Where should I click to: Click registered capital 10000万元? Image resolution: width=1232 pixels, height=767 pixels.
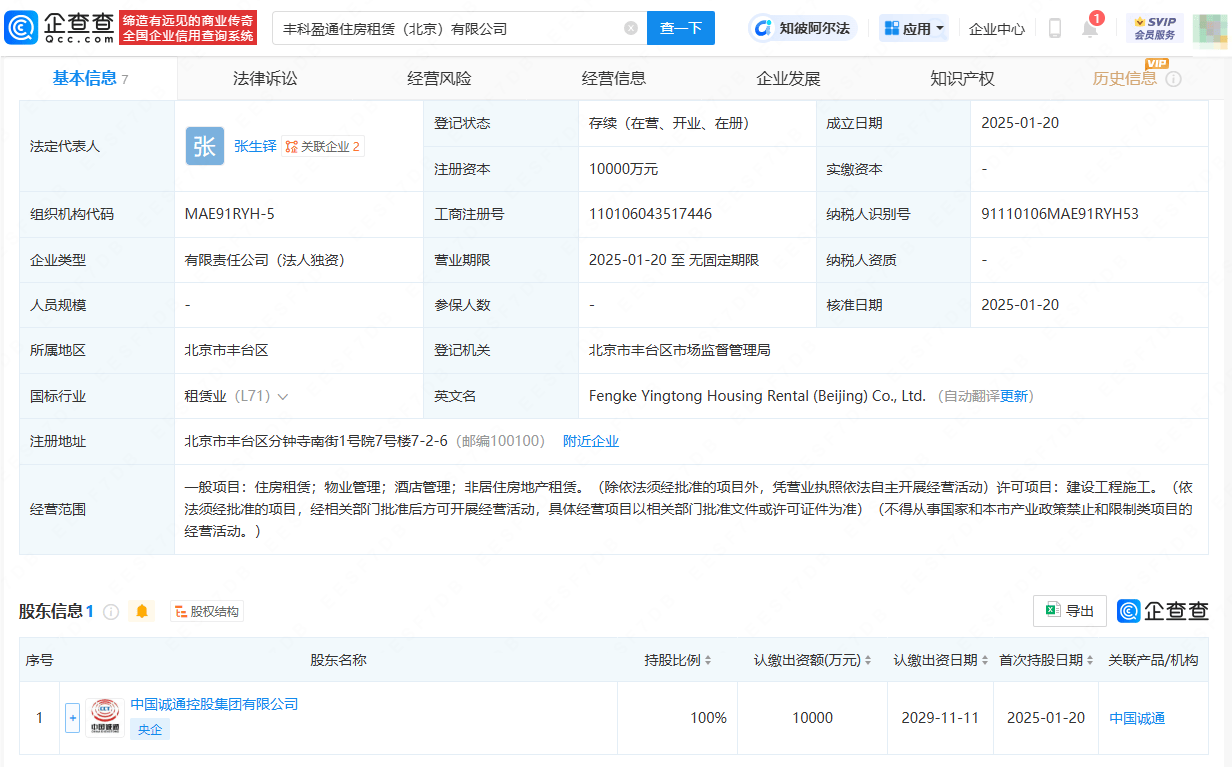coord(624,169)
